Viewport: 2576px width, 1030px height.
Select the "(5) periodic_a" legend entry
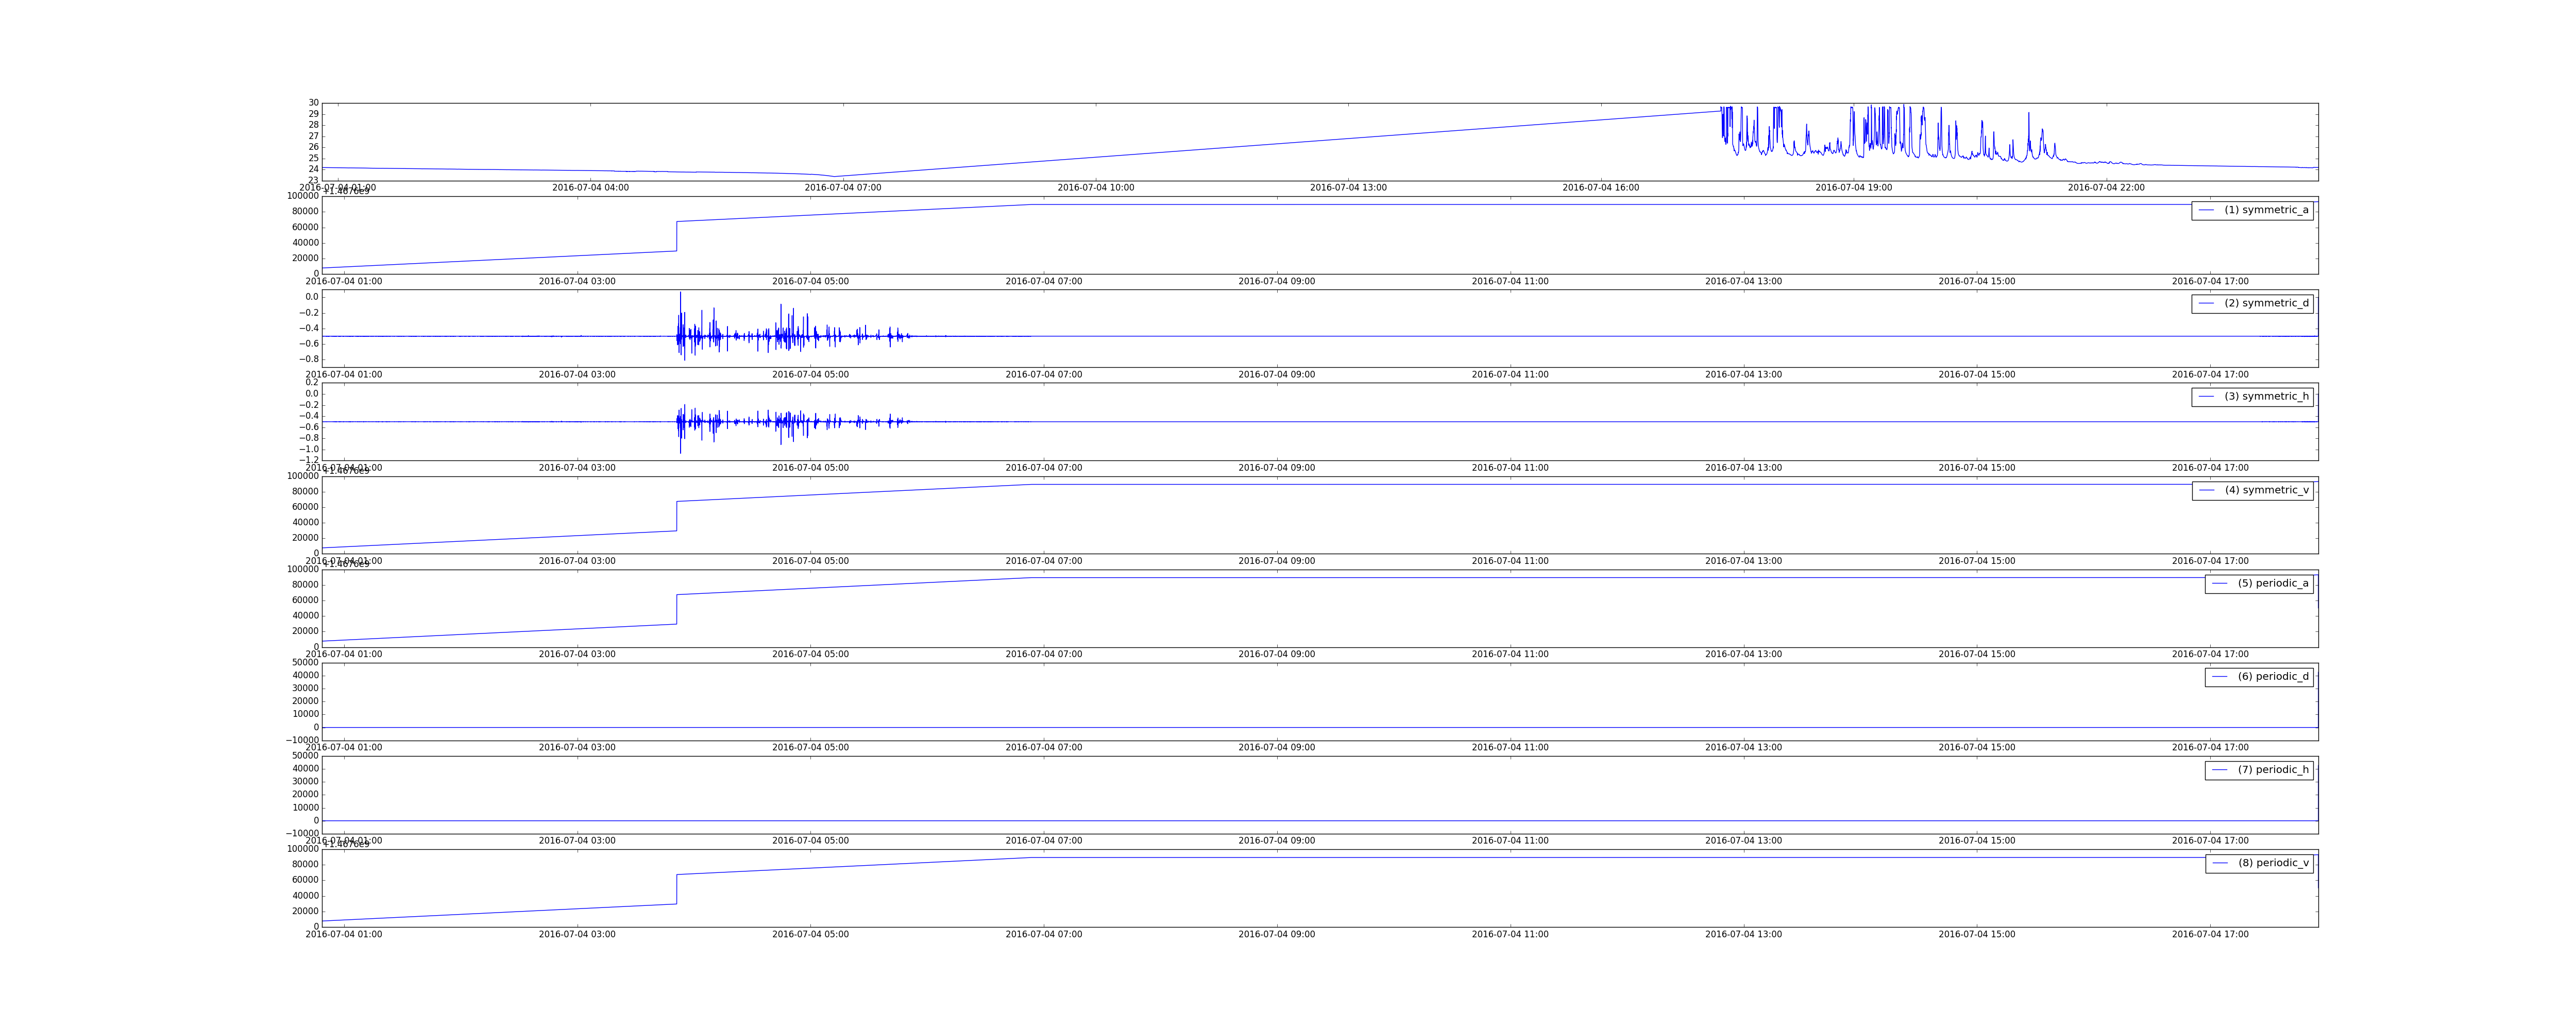(2273, 583)
